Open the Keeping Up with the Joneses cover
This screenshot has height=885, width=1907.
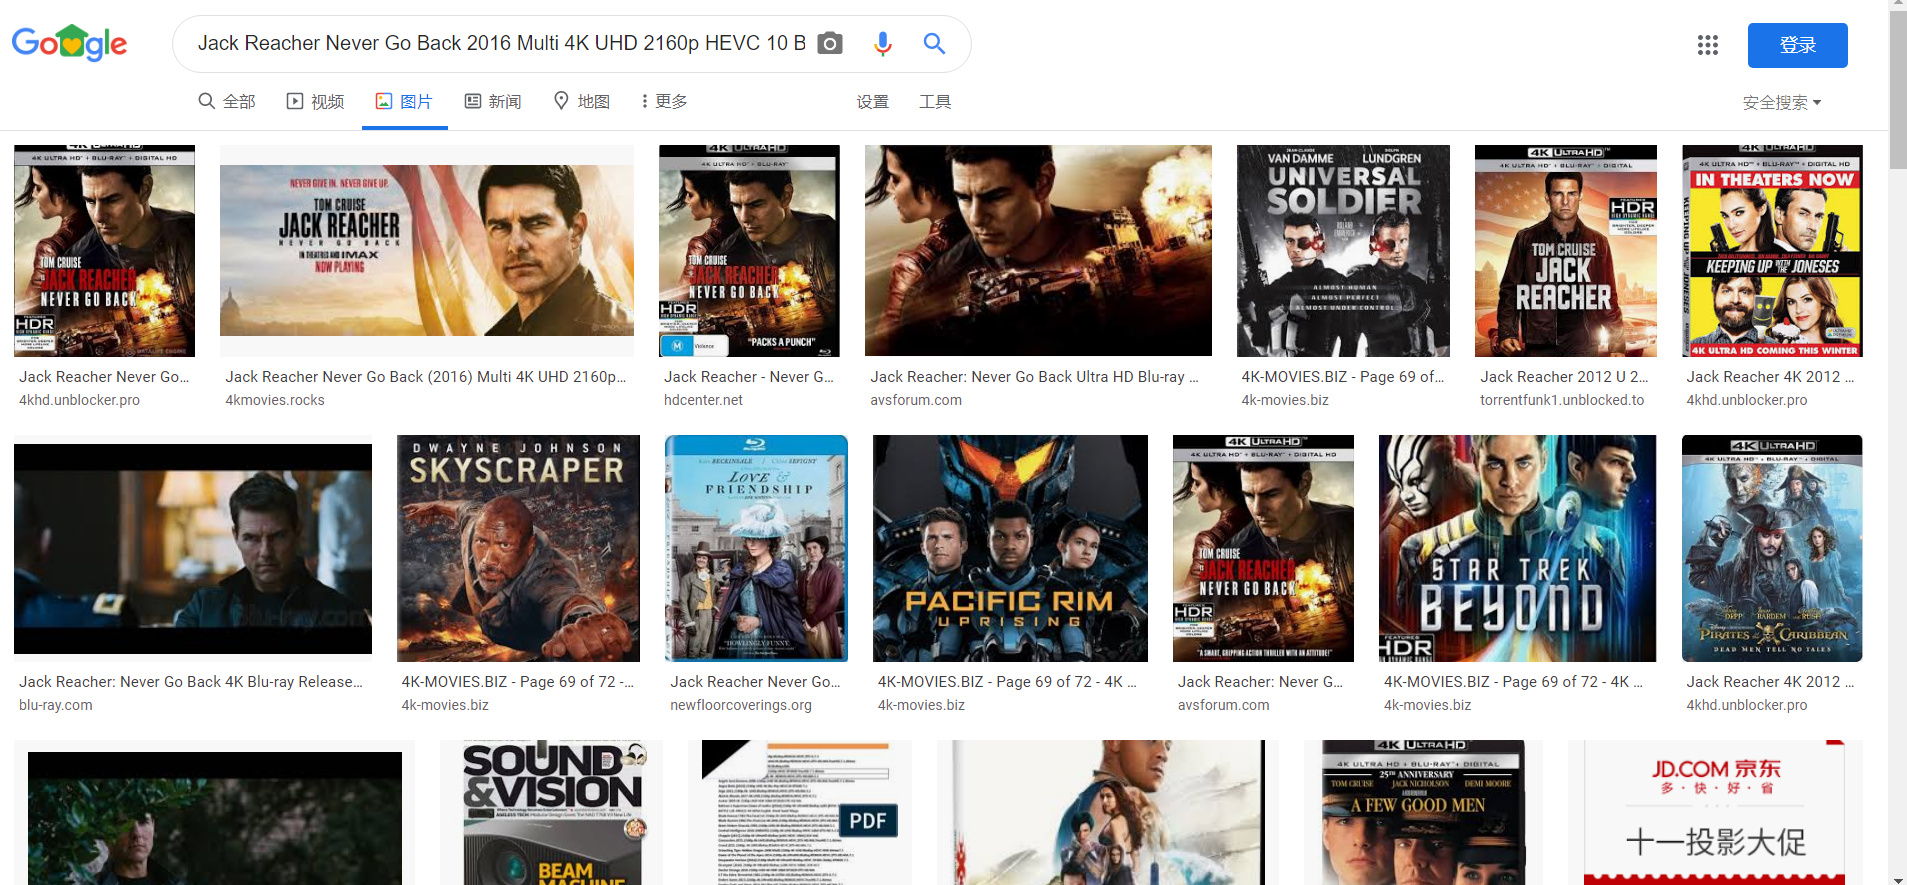[1772, 251]
